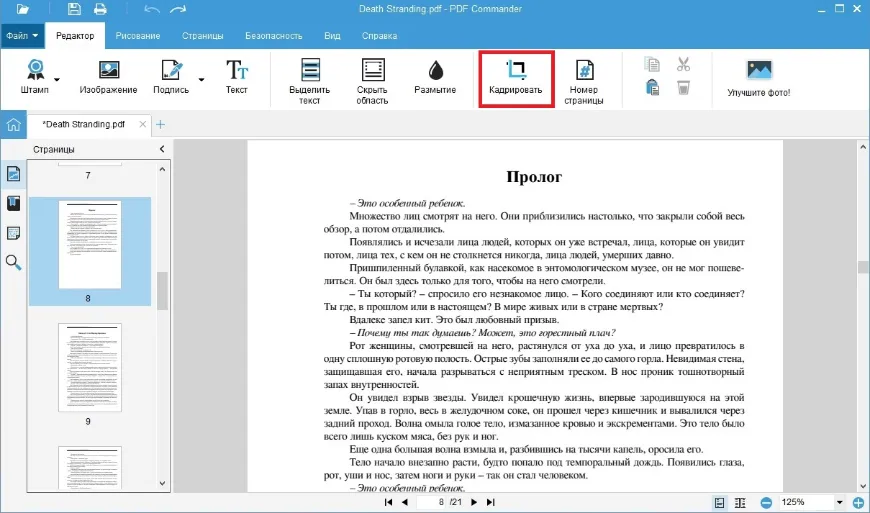
Task: Click document scrollbar down arrow
Action: point(863,486)
